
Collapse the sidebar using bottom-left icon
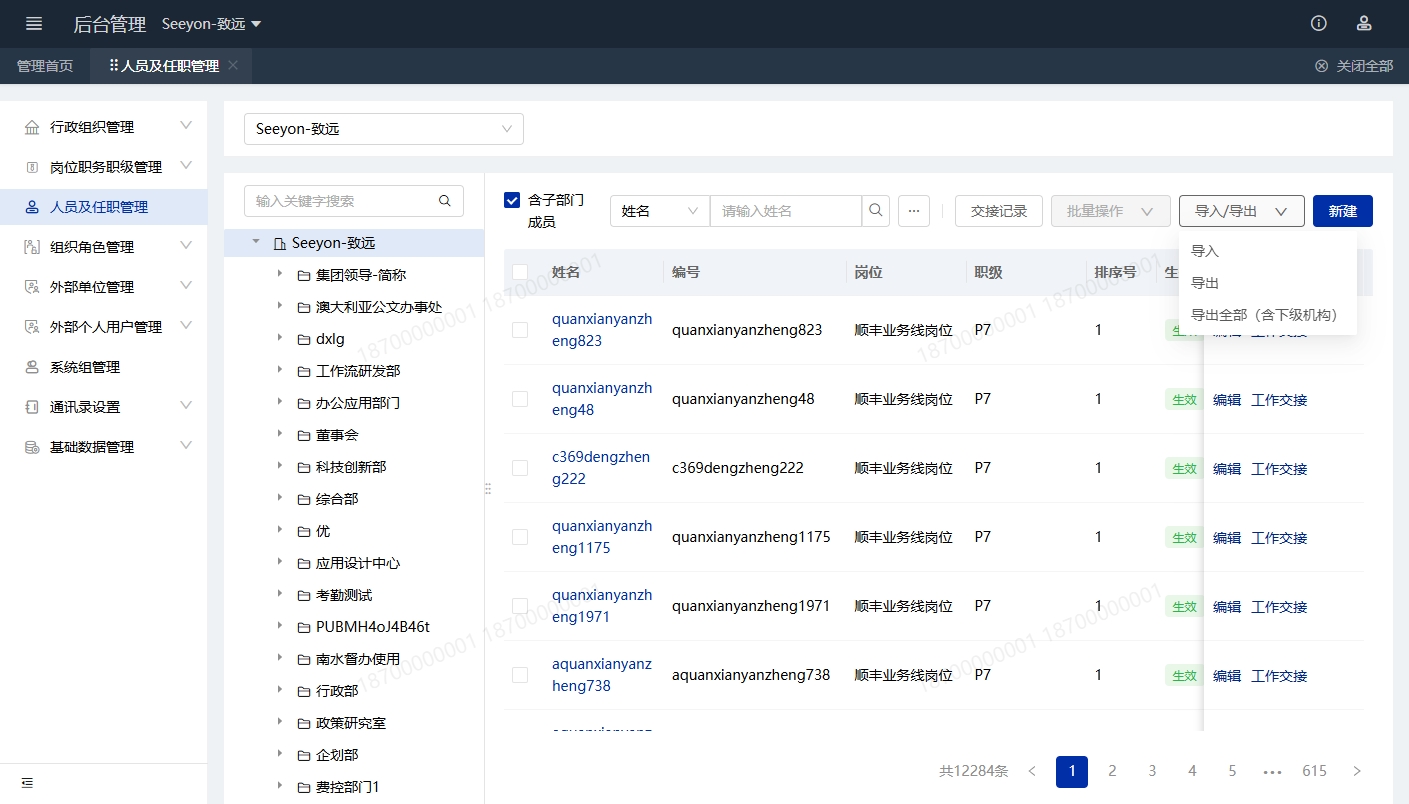click(27, 782)
